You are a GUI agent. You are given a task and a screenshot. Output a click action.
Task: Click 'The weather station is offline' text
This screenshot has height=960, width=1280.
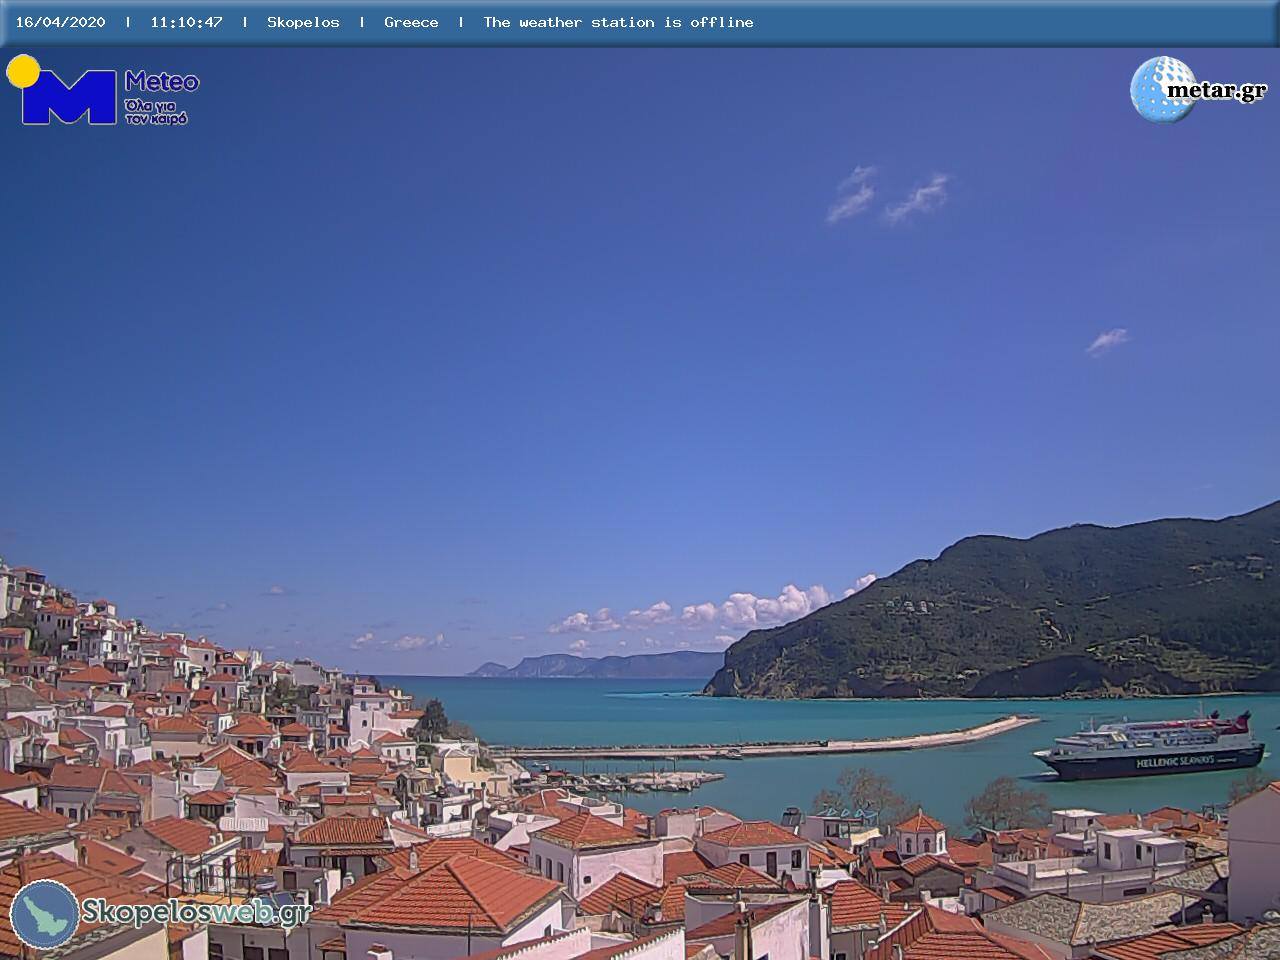[618, 22]
